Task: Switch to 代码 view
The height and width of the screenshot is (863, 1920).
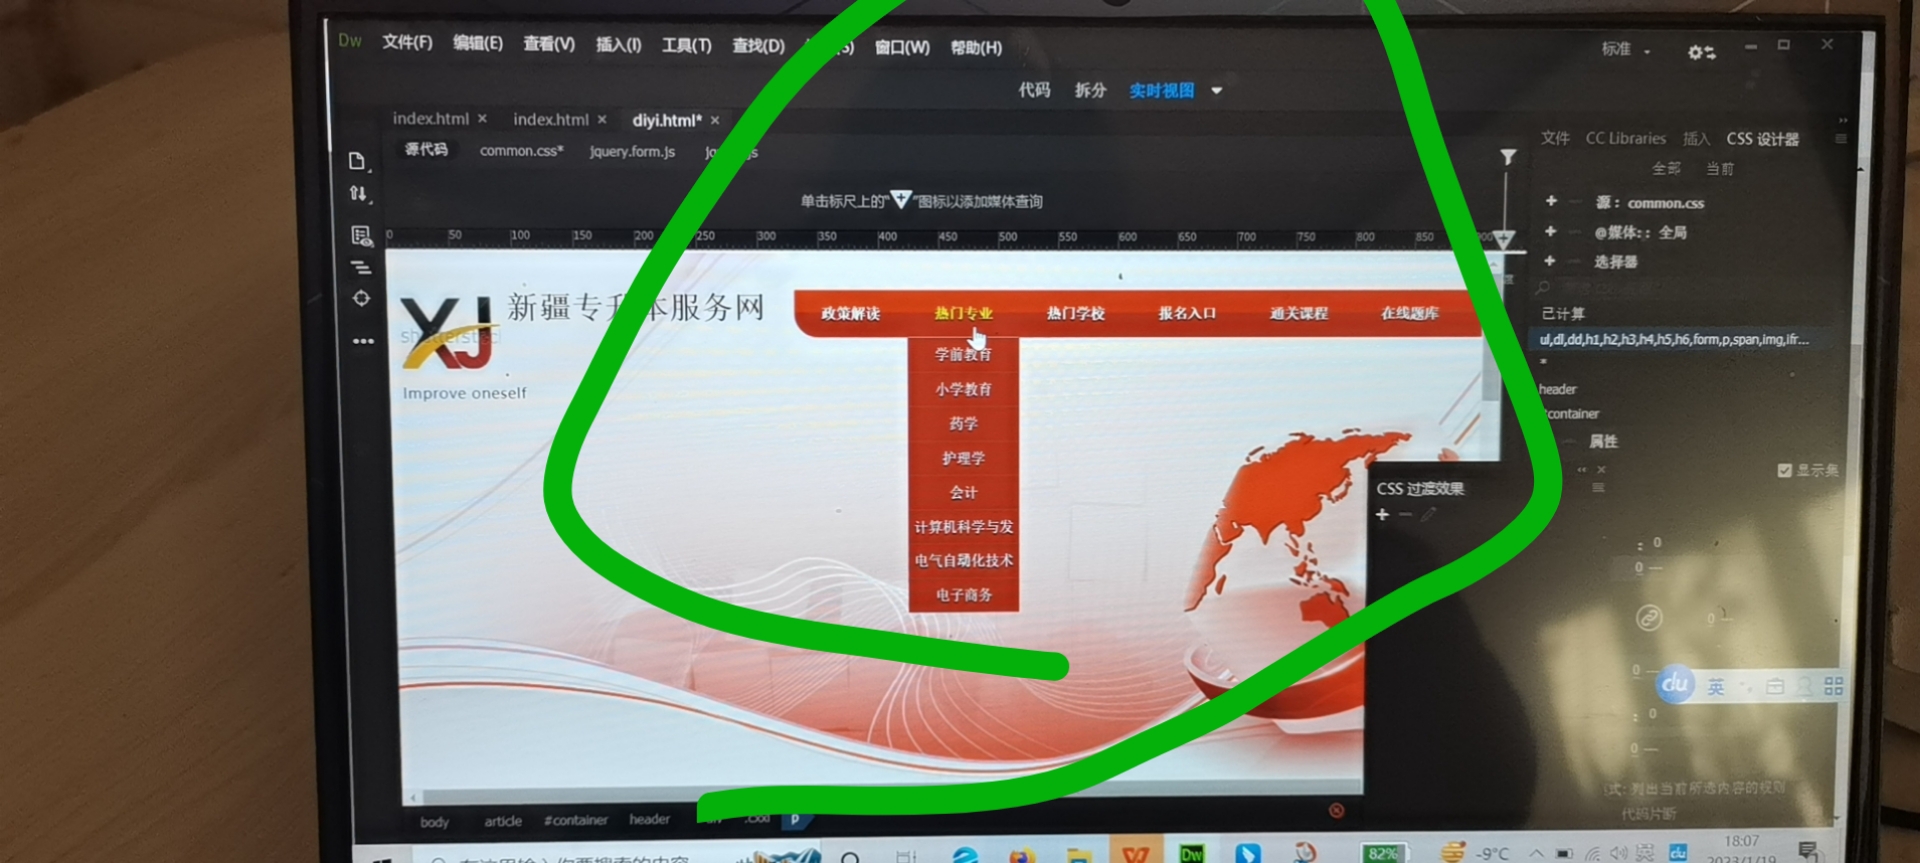Action: click(x=1035, y=90)
